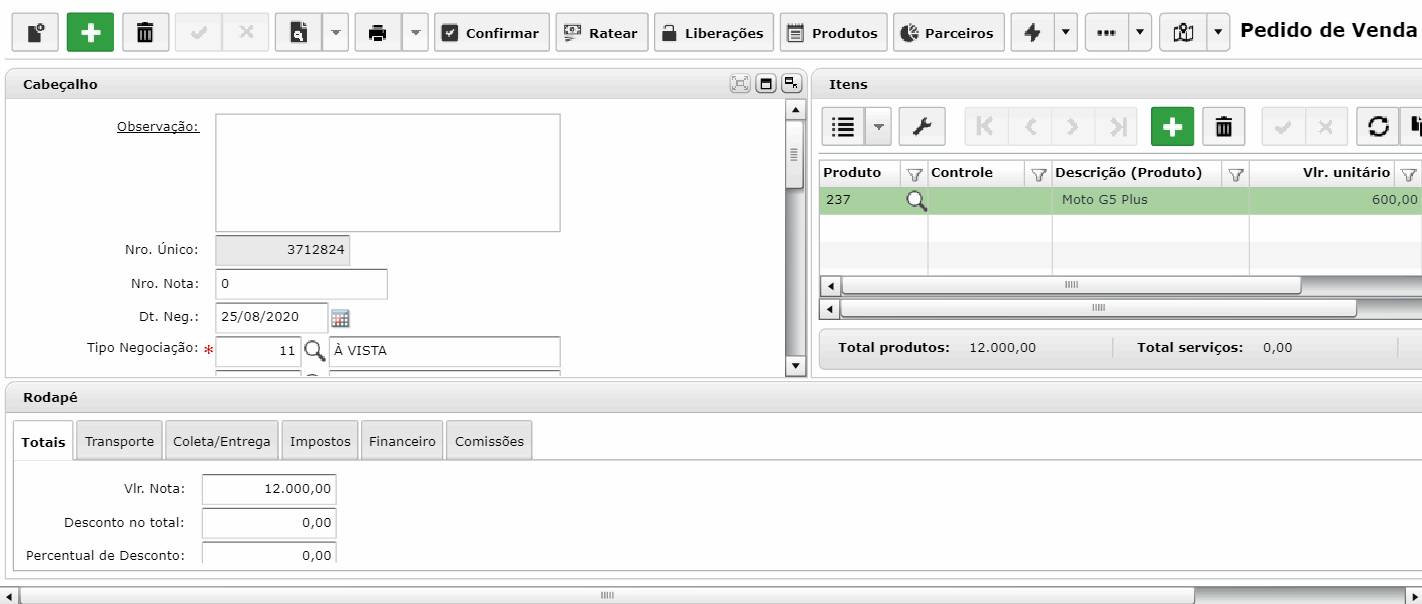Click the Tipo Negociação code field 11

258,351
